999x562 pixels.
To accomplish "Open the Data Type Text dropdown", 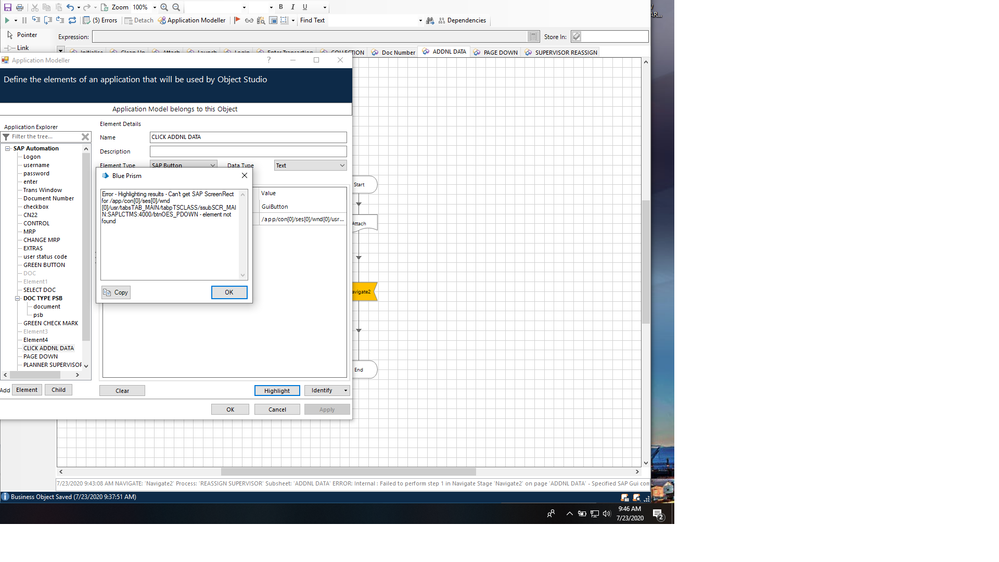I will 342,166.
